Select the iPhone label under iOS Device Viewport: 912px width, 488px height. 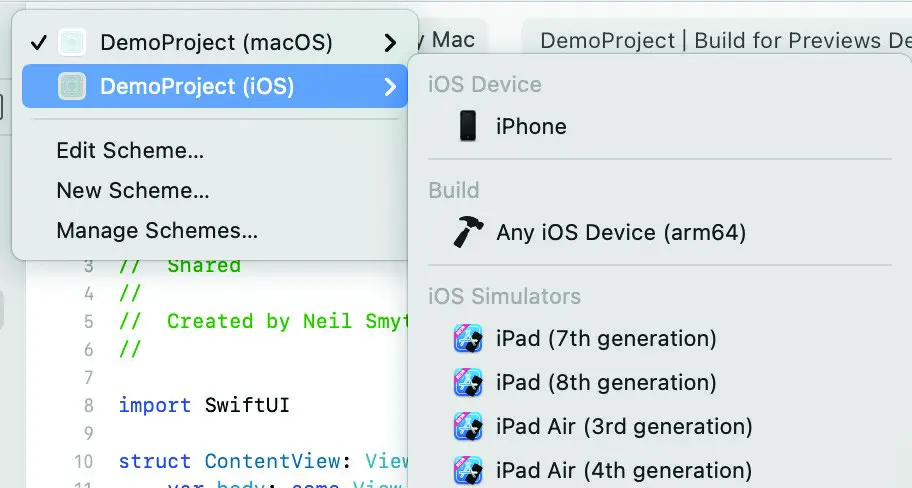[531, 126]
